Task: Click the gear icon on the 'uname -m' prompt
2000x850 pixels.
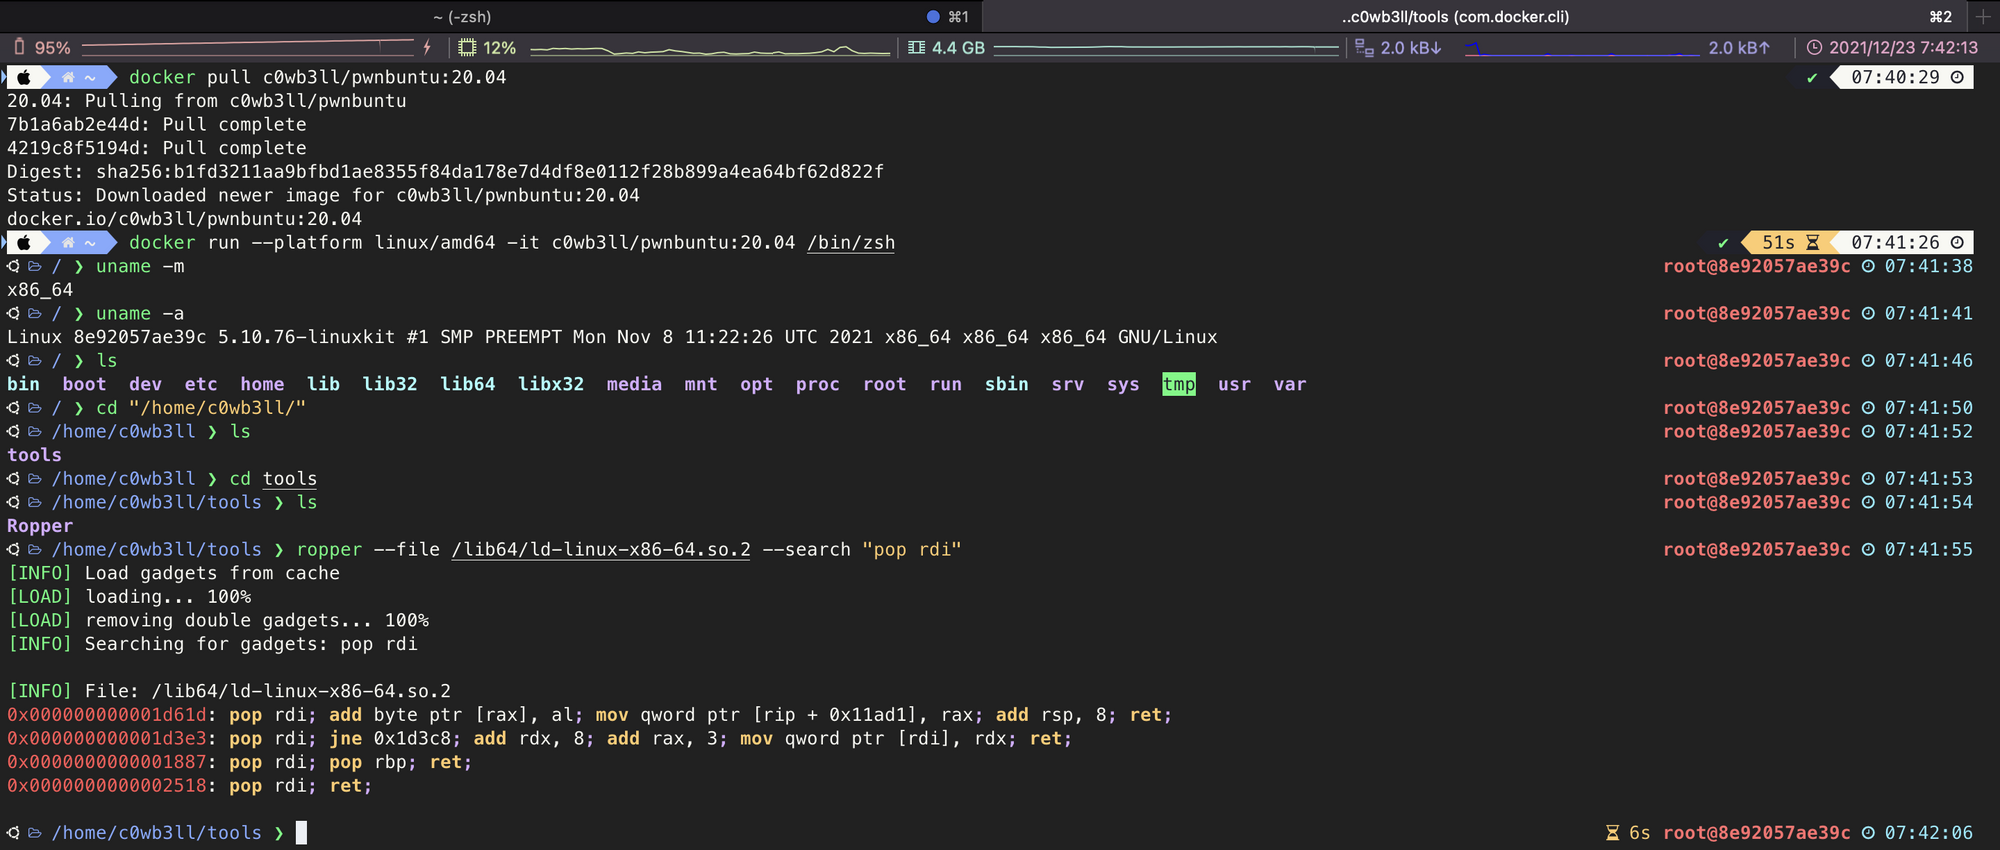Action: click(x=13, y=266)
